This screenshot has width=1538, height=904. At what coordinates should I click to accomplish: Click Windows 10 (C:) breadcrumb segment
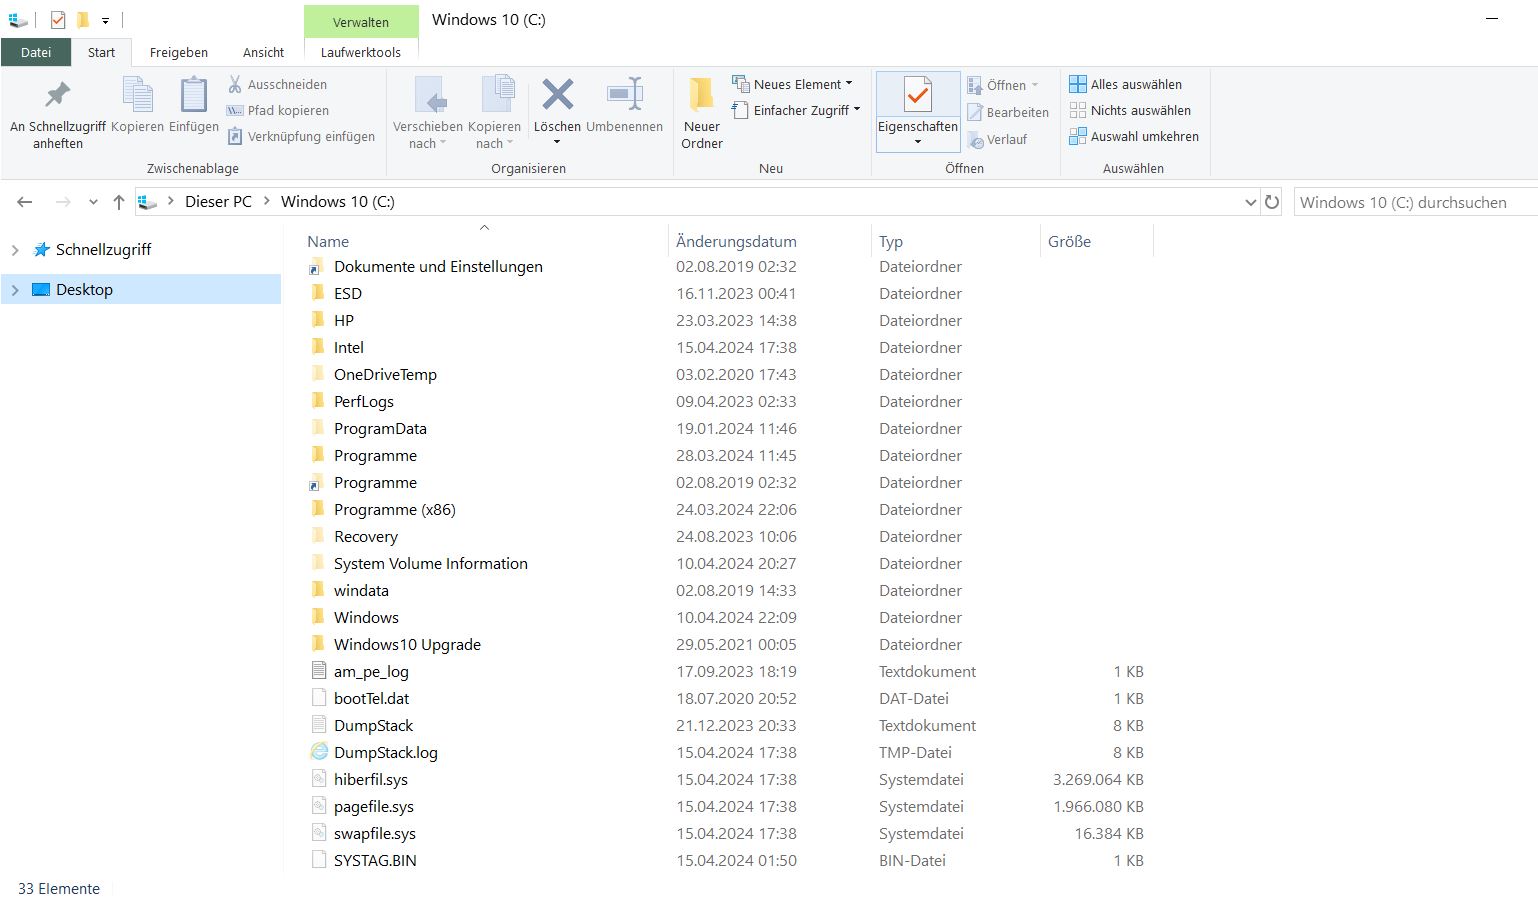(338, 202)
